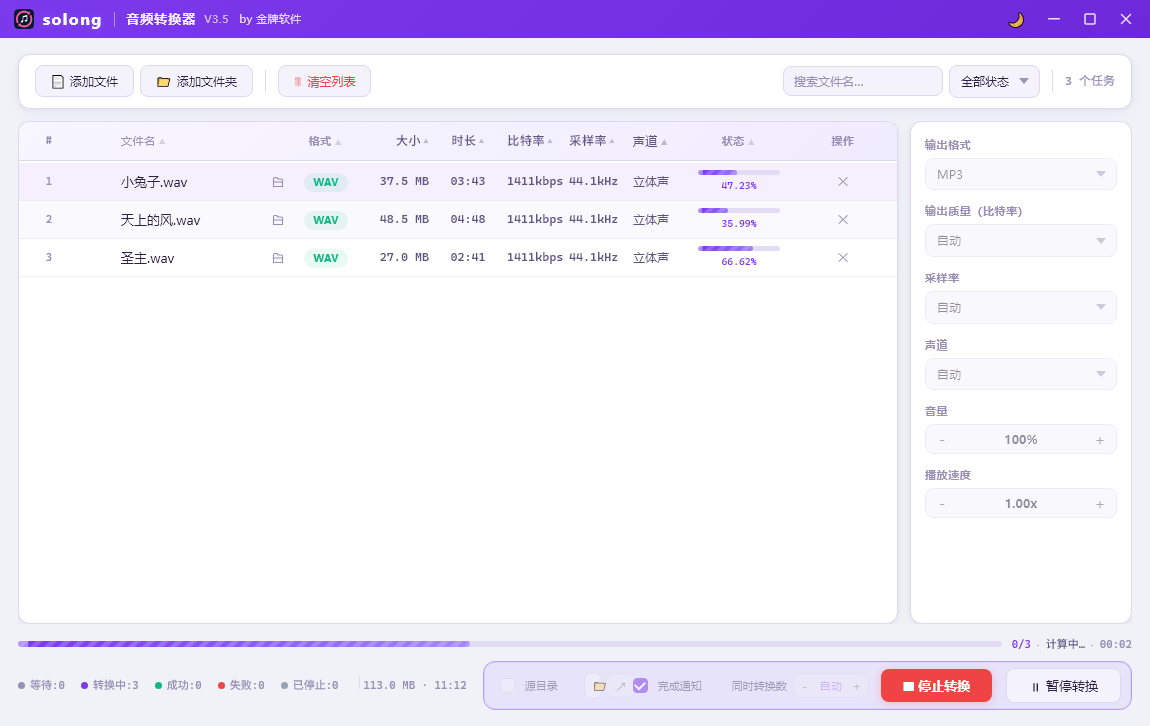Open the 全部状态 filter dropdown

coord(994,81)
